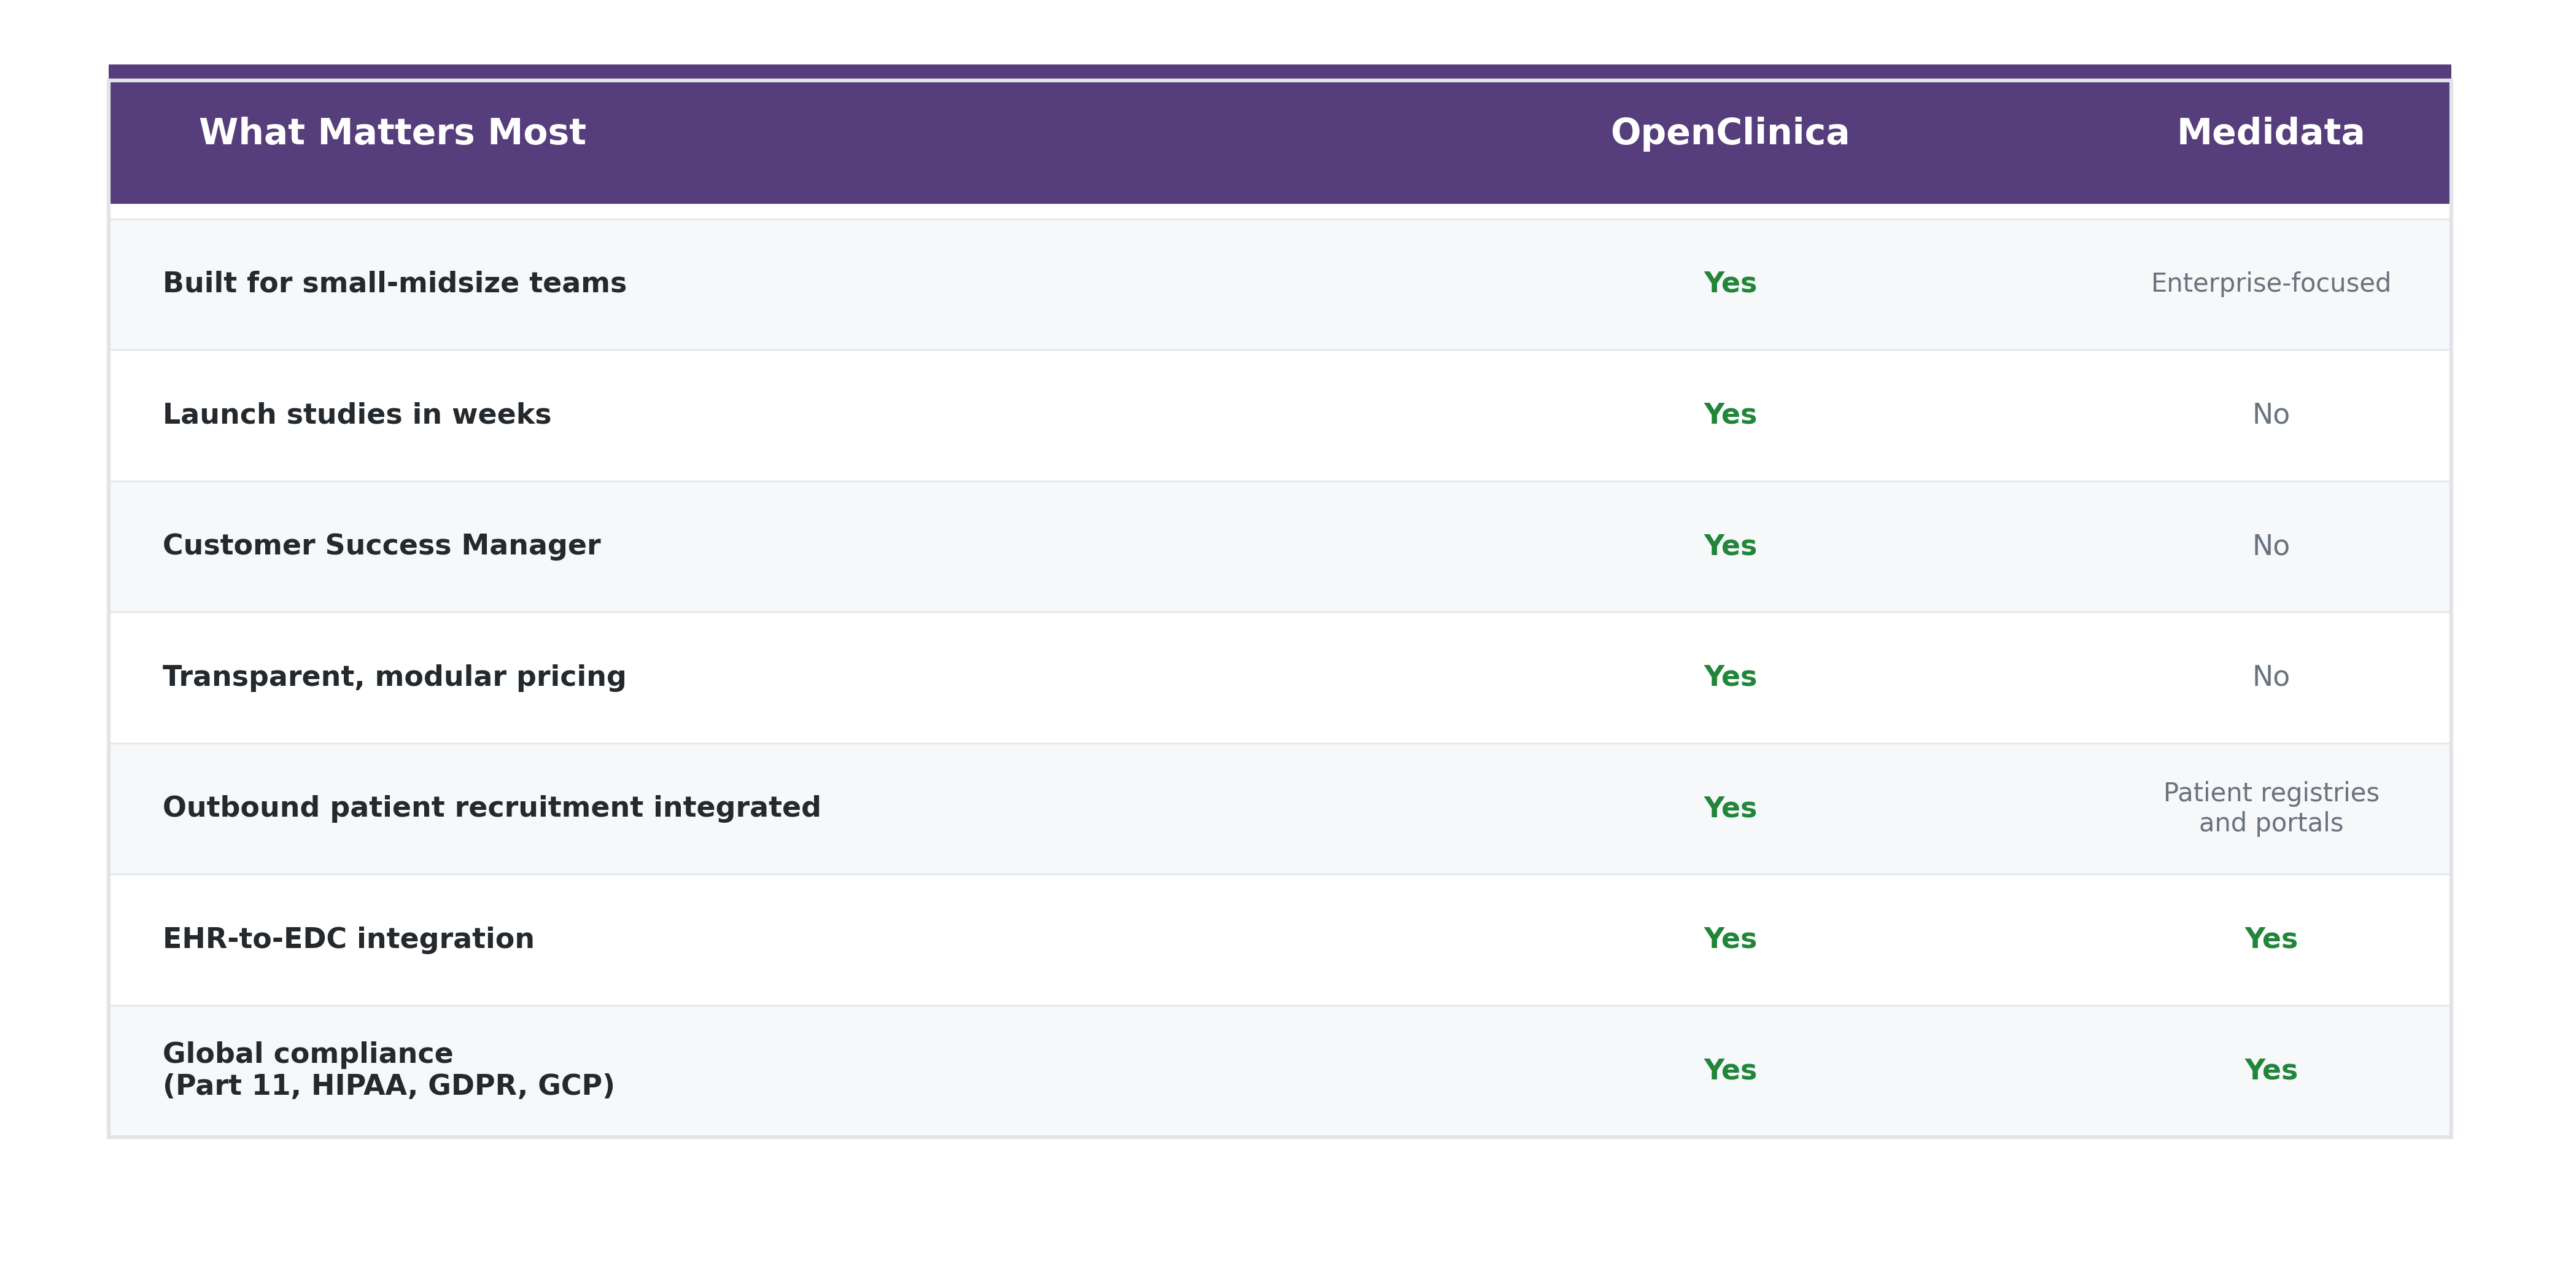Click Medidata's "No" for Transparent, modular pricing

(2270, 676)
